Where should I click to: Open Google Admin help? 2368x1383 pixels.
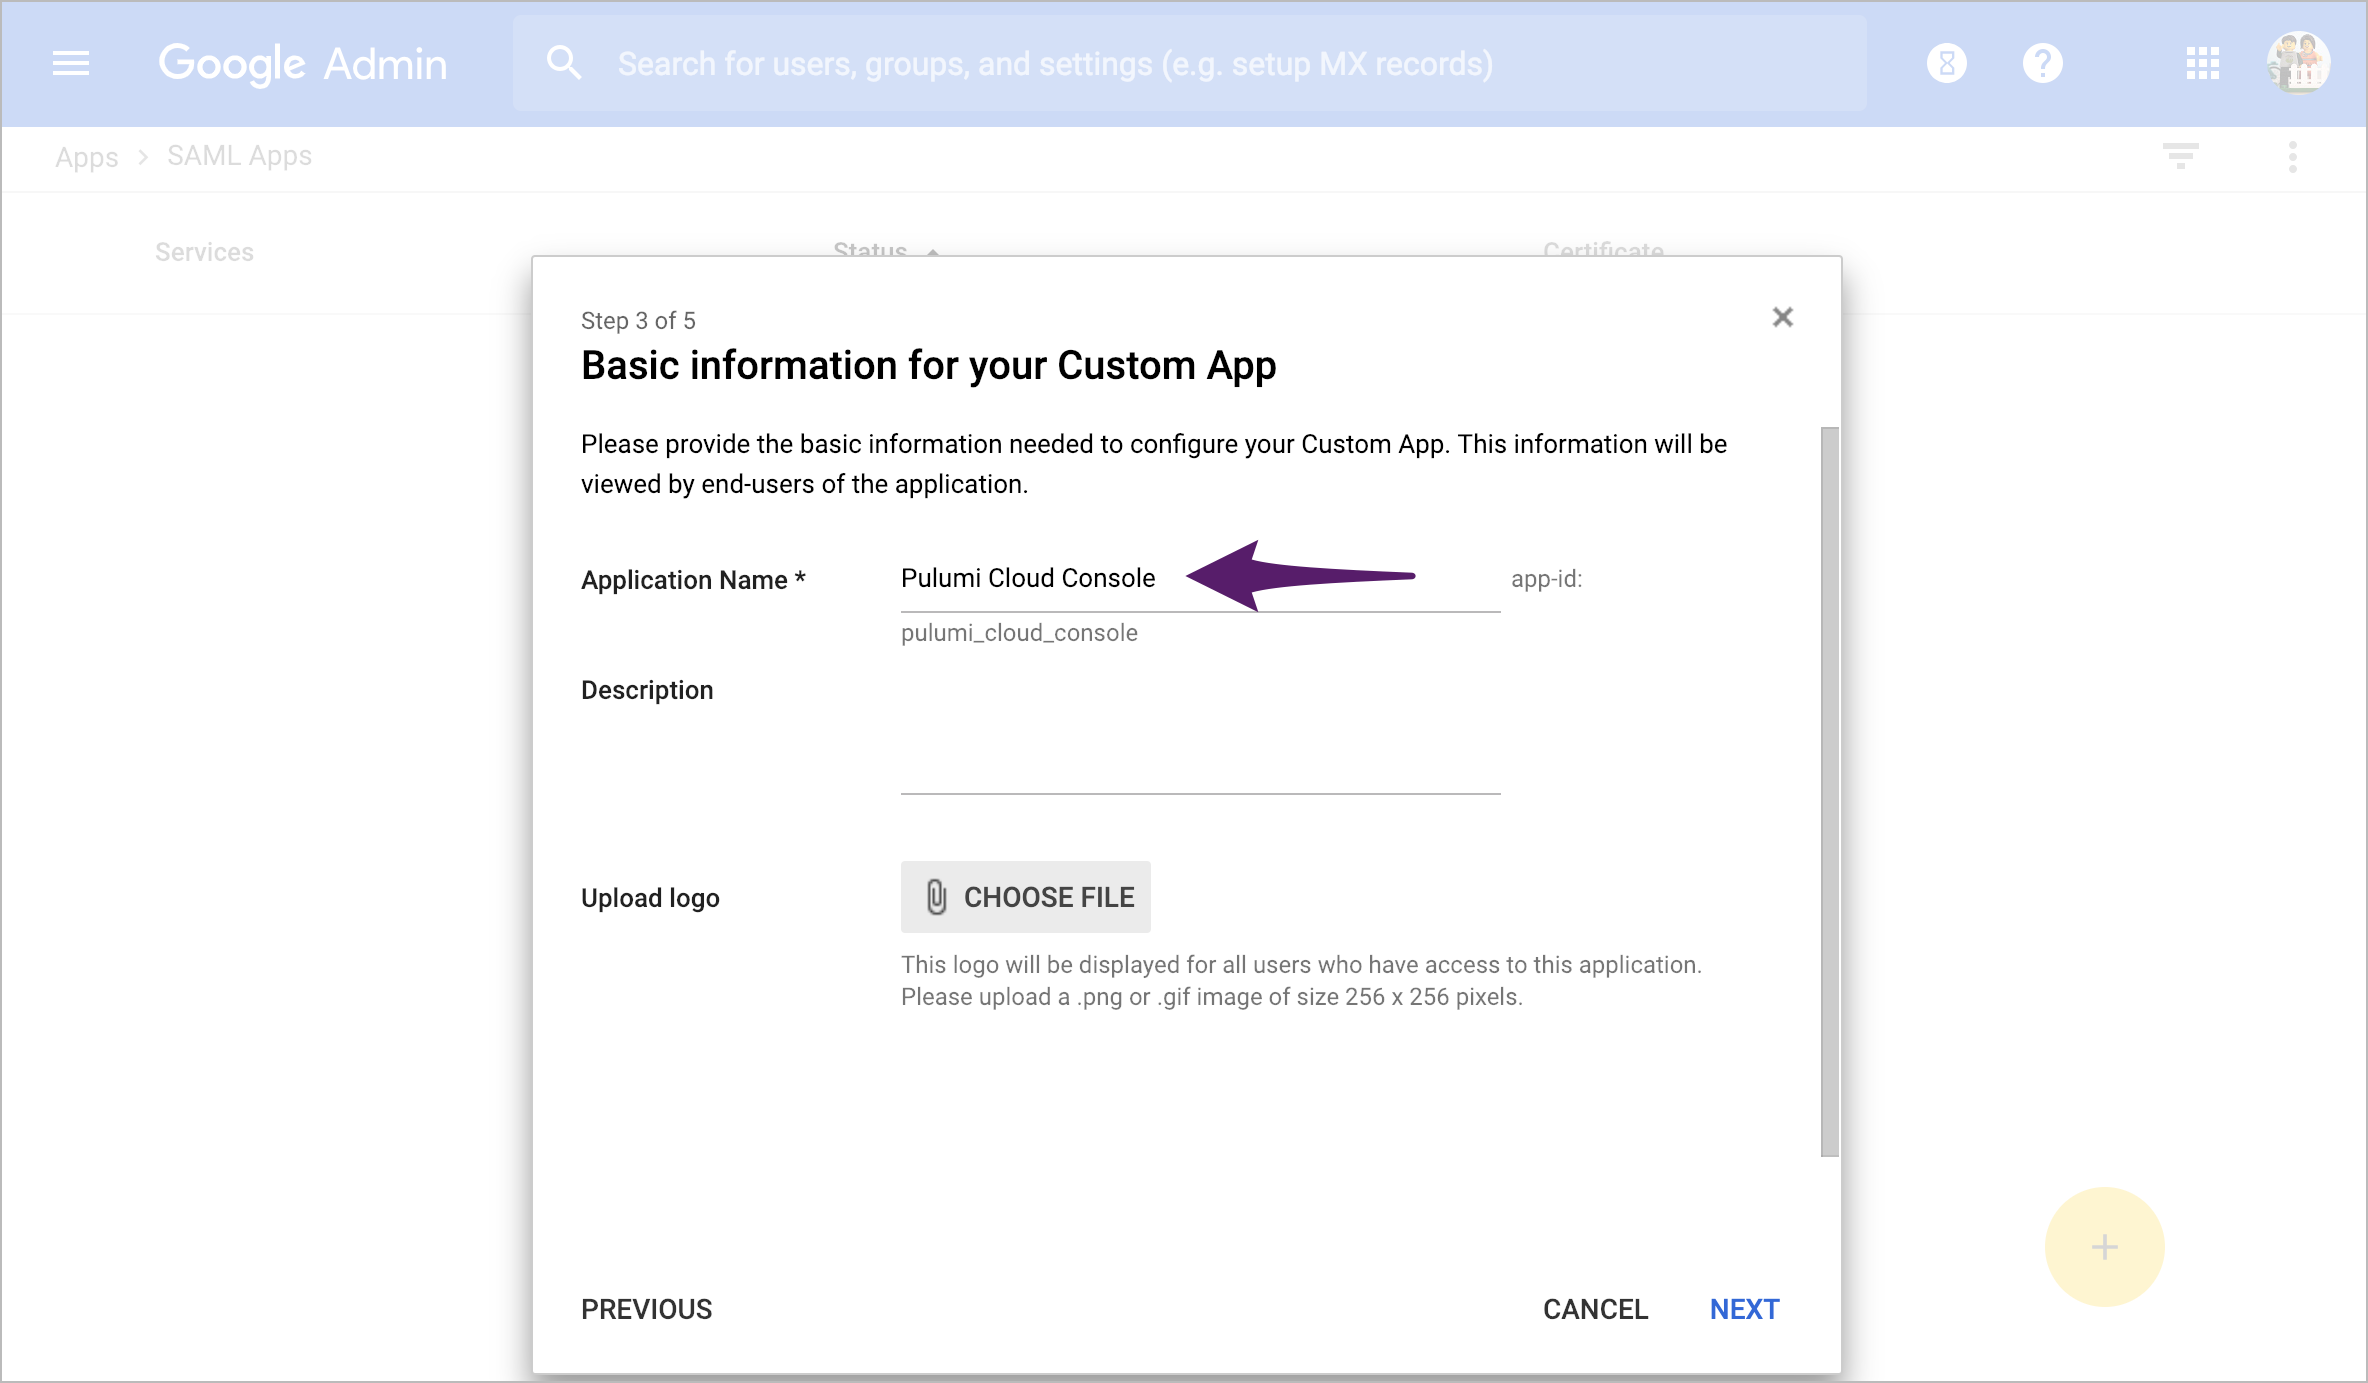[2042, 63]
